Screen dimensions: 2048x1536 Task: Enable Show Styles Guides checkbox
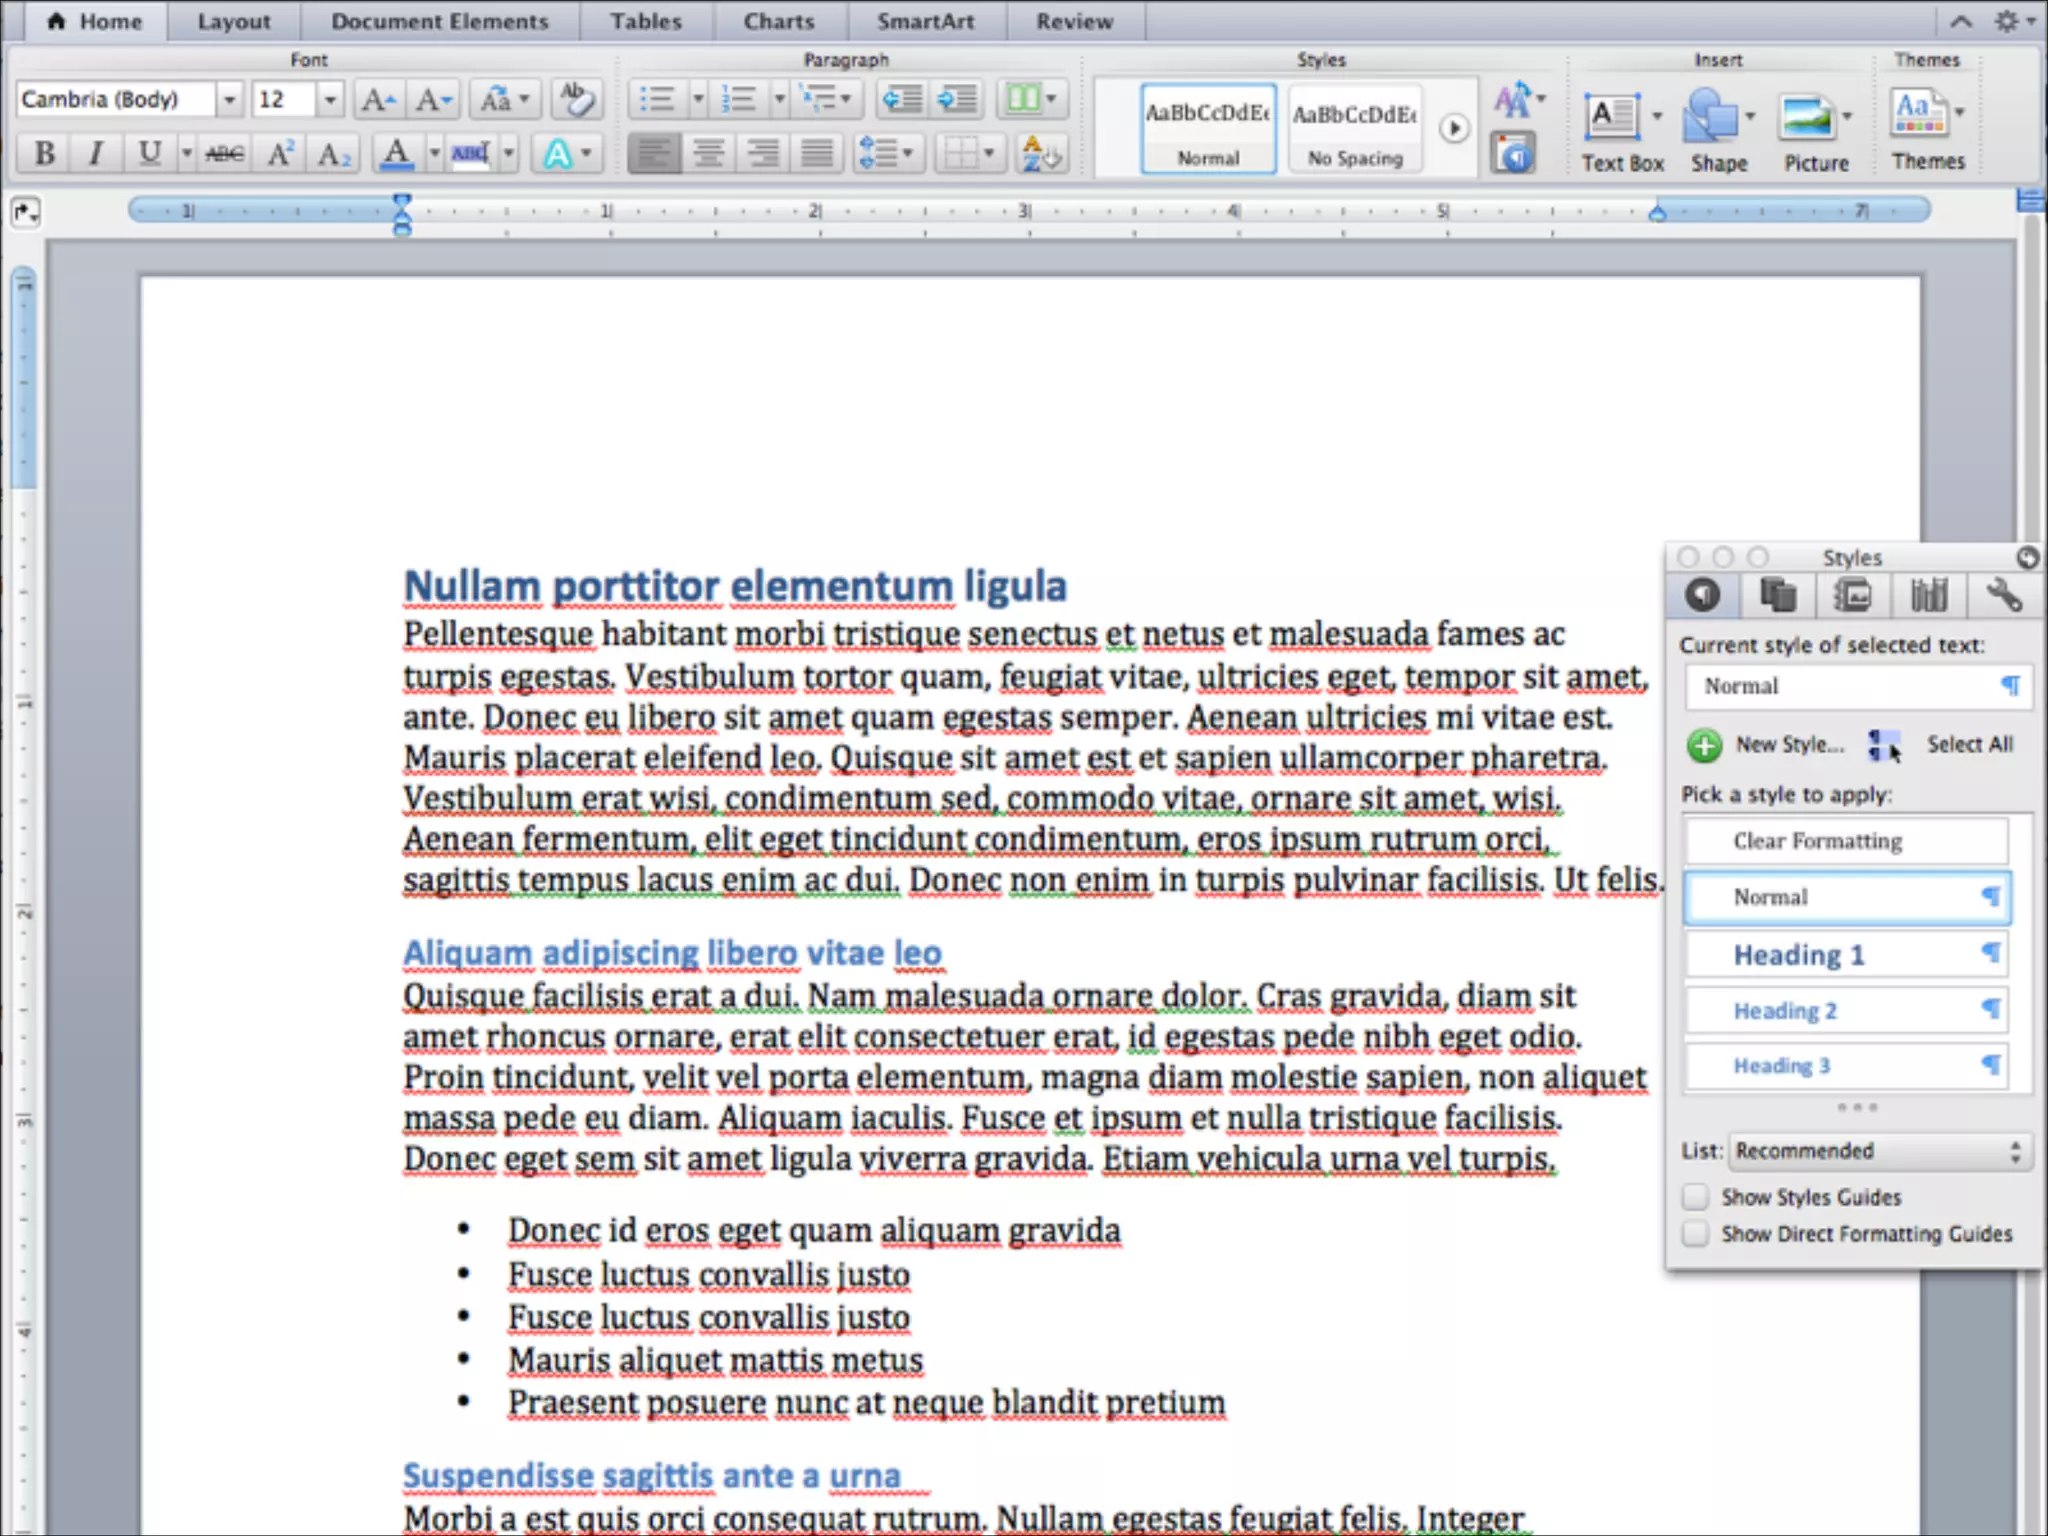point(1696,1196)
